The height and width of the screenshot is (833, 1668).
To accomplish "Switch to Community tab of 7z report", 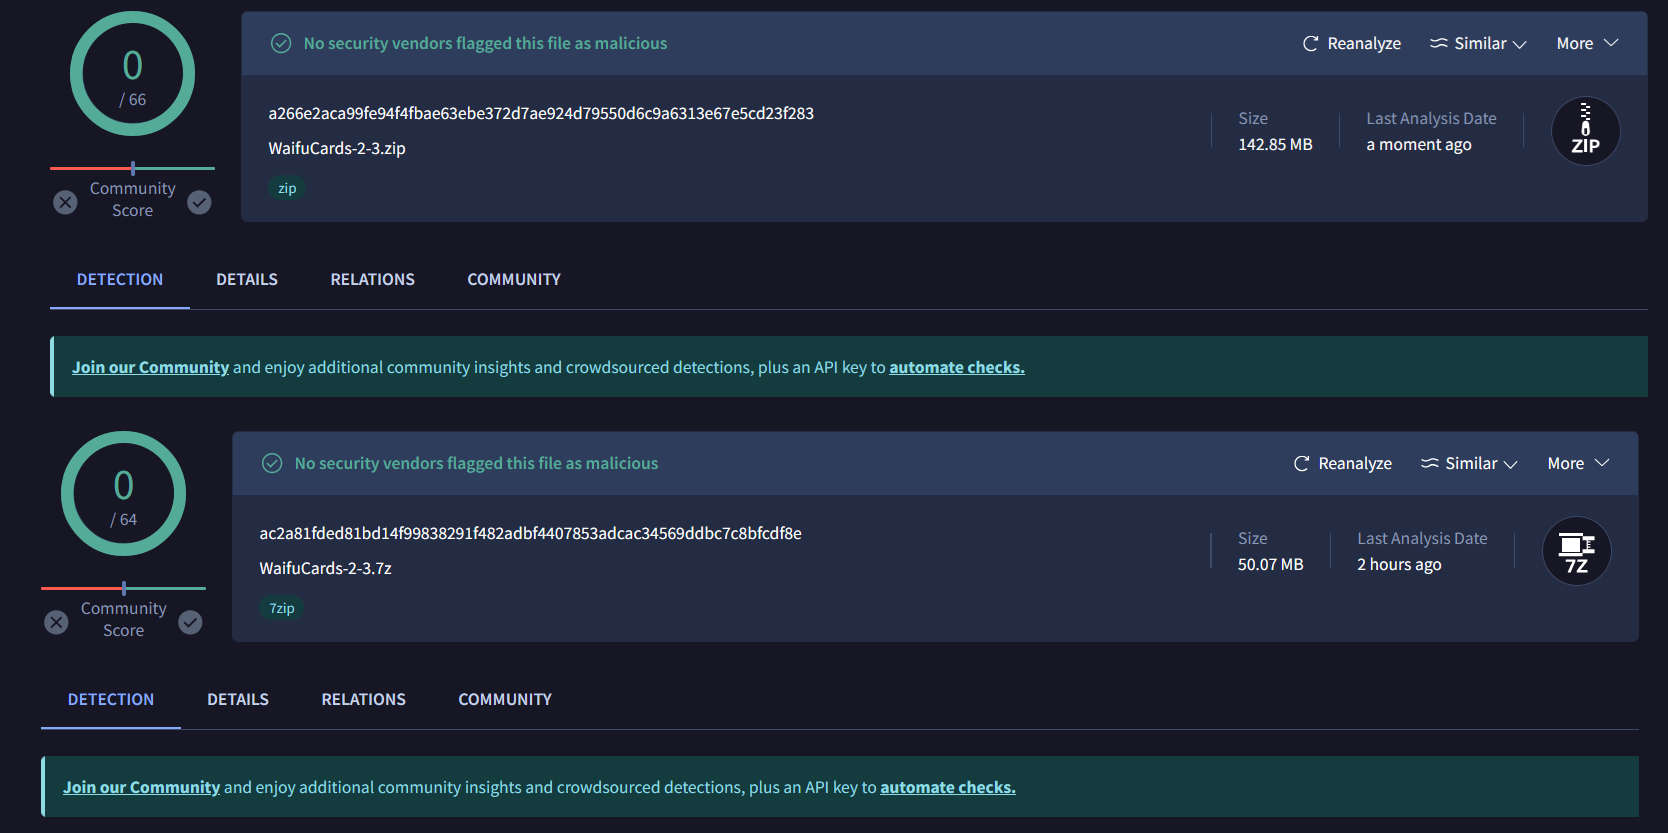I will coord(505,699).
